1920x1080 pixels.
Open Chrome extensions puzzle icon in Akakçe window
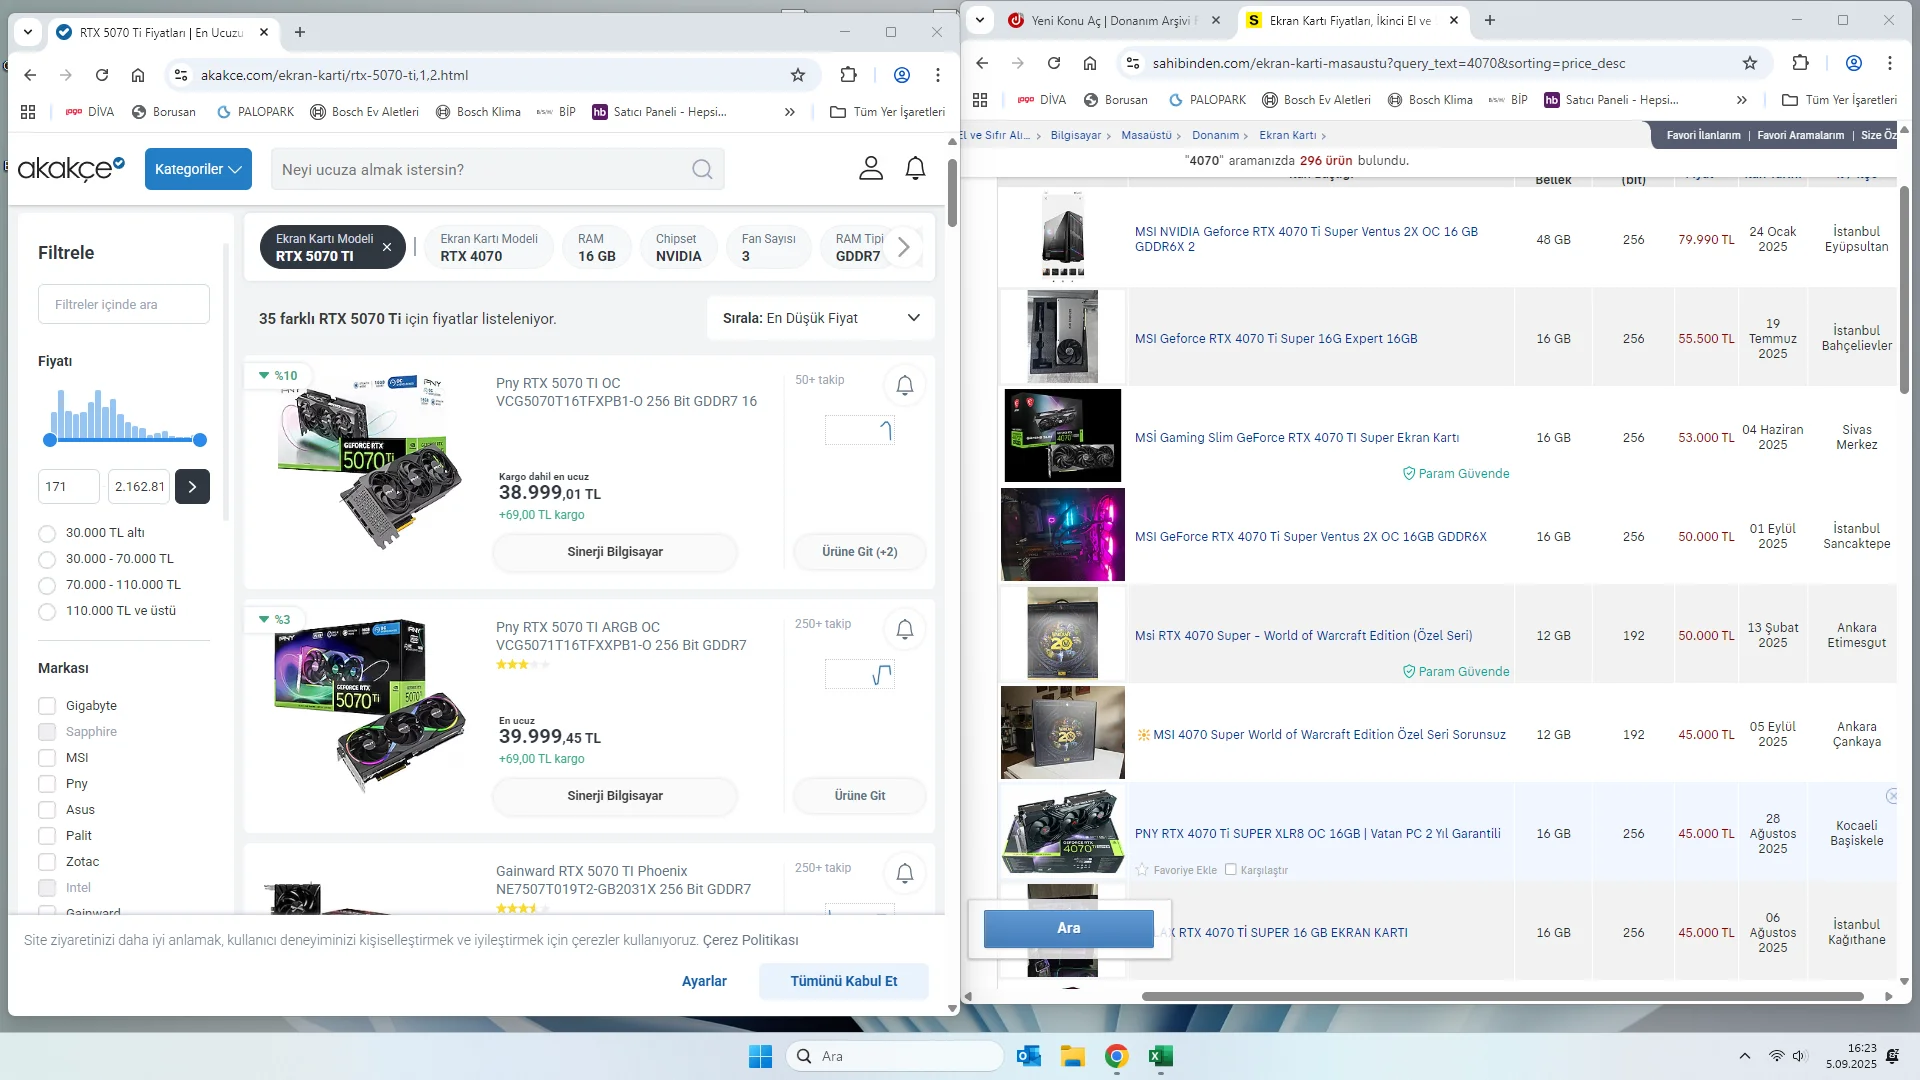(x=848, y=75)
